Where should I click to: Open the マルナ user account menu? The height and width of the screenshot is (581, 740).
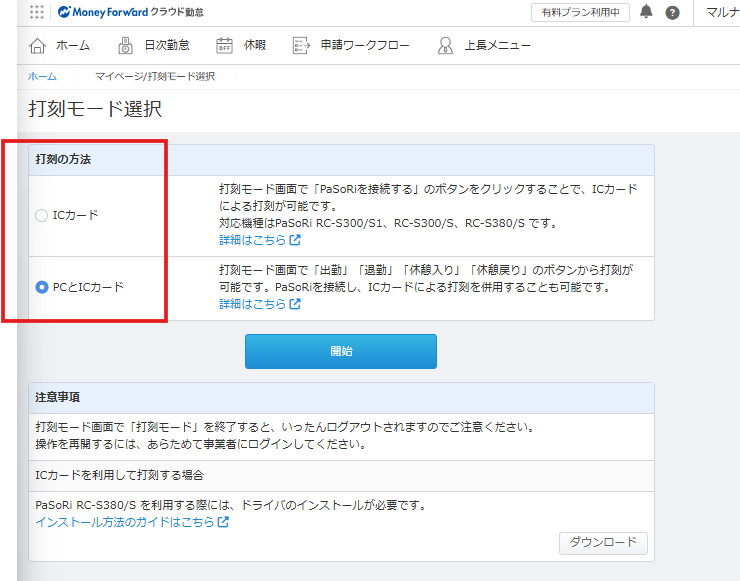(x=722, y=13)
